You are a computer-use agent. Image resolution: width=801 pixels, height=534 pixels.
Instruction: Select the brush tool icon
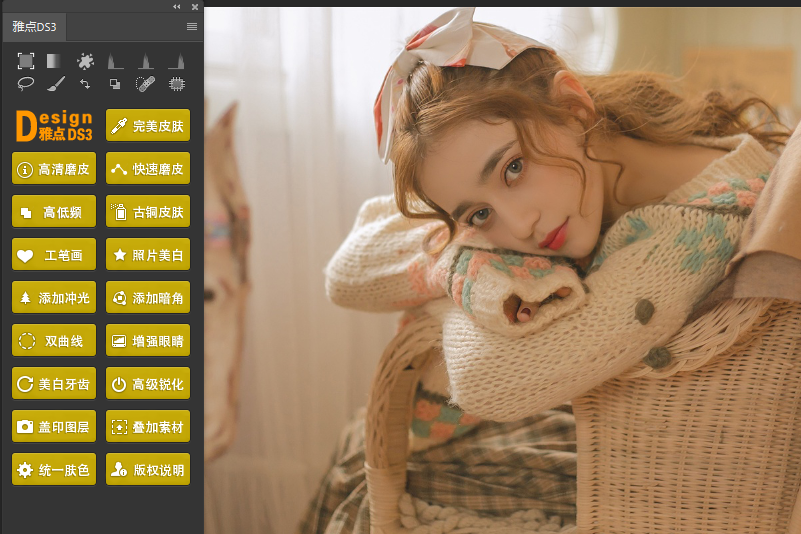pos(56,84)
